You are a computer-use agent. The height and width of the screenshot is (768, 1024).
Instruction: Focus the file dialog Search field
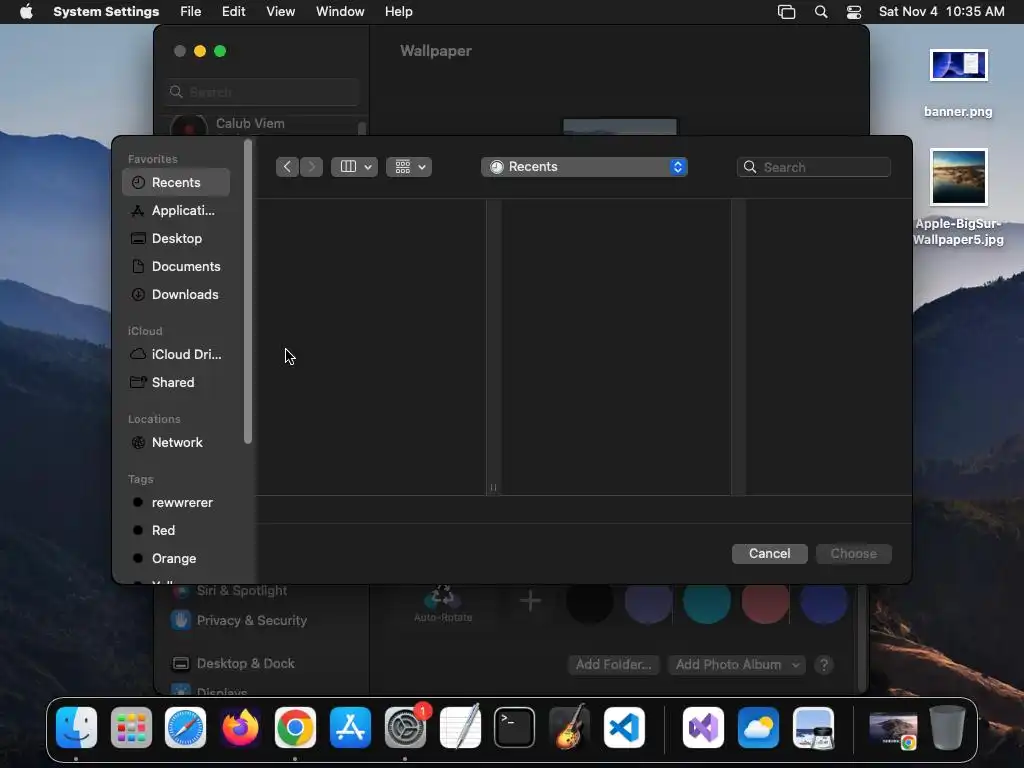(x=814, y=167)
